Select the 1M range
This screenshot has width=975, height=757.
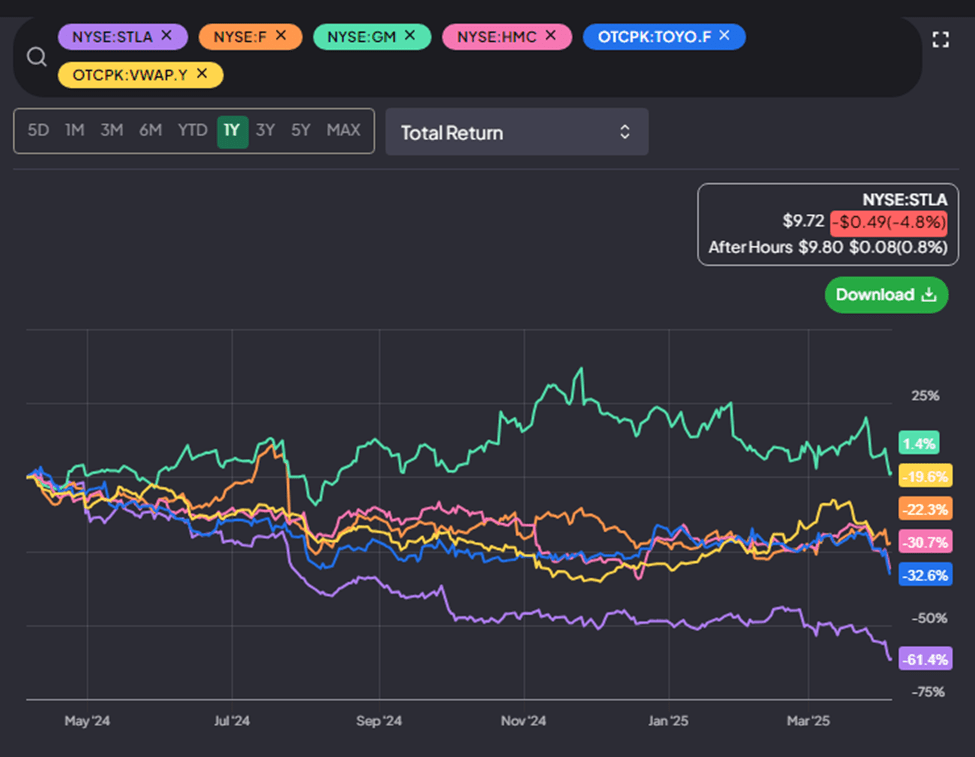(x=74, y=130)
